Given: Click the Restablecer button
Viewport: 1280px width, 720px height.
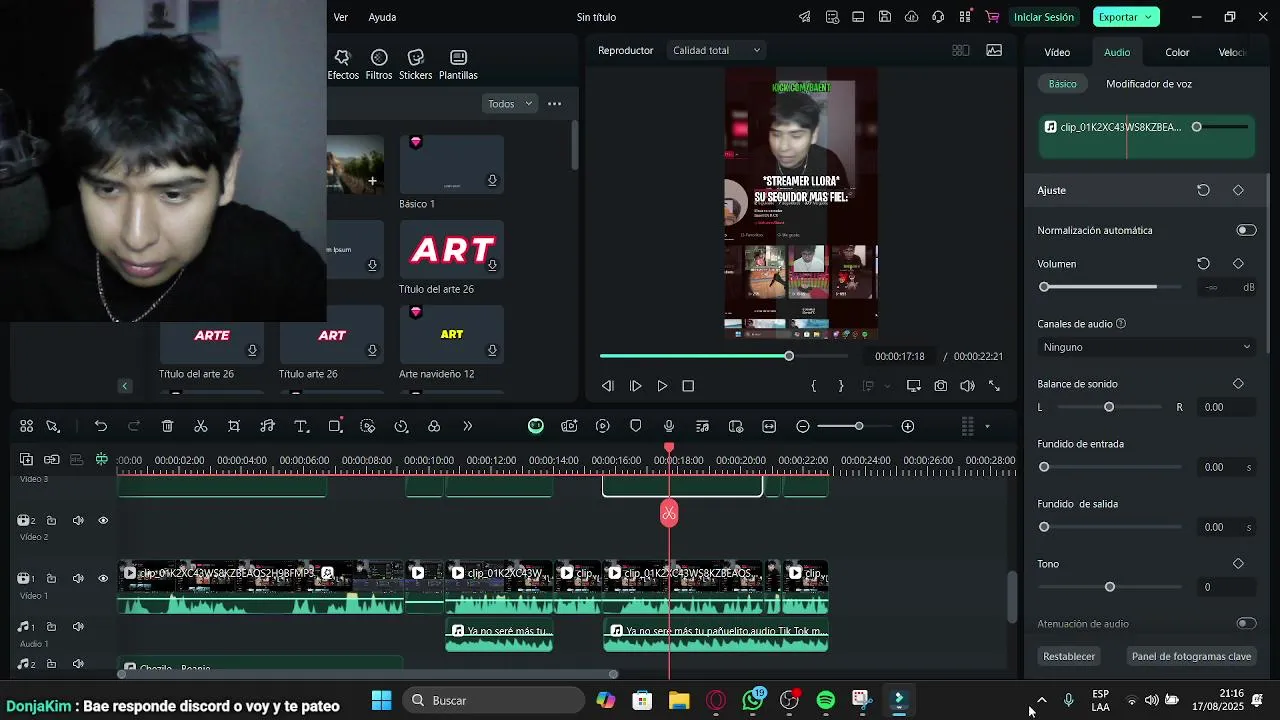Looking at the screenshot, I should point(1069,656).
